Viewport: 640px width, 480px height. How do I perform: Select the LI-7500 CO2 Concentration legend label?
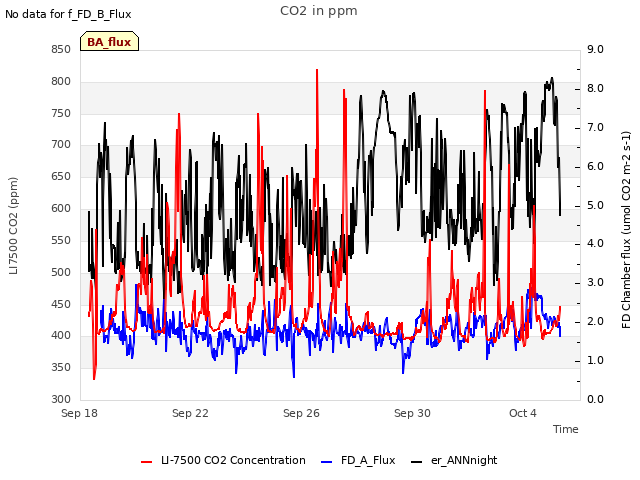click(233, 460)
